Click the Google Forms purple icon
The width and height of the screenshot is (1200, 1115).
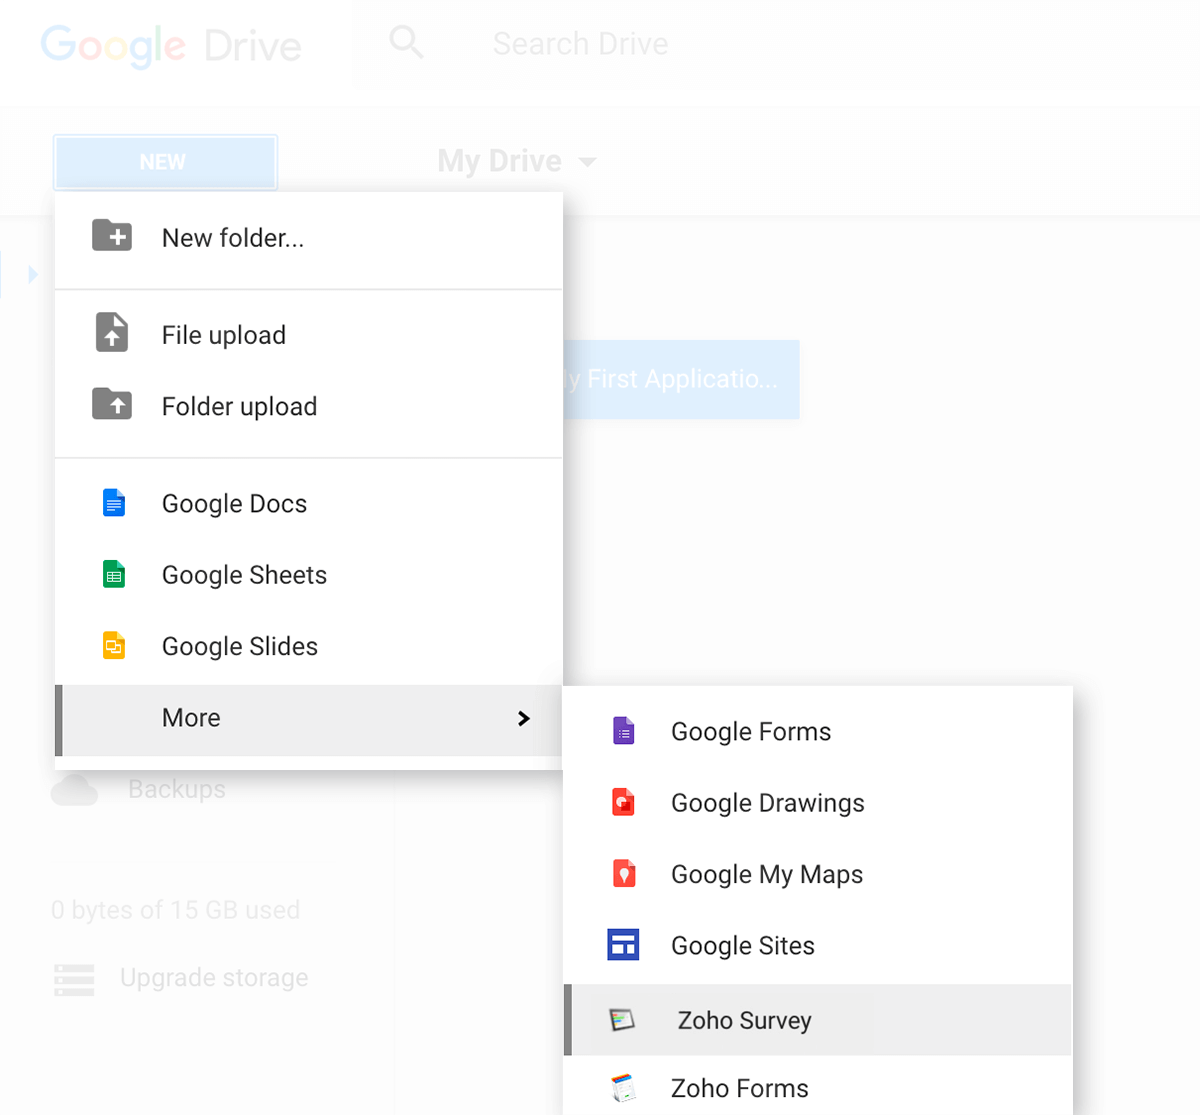[x=623, y=731]
